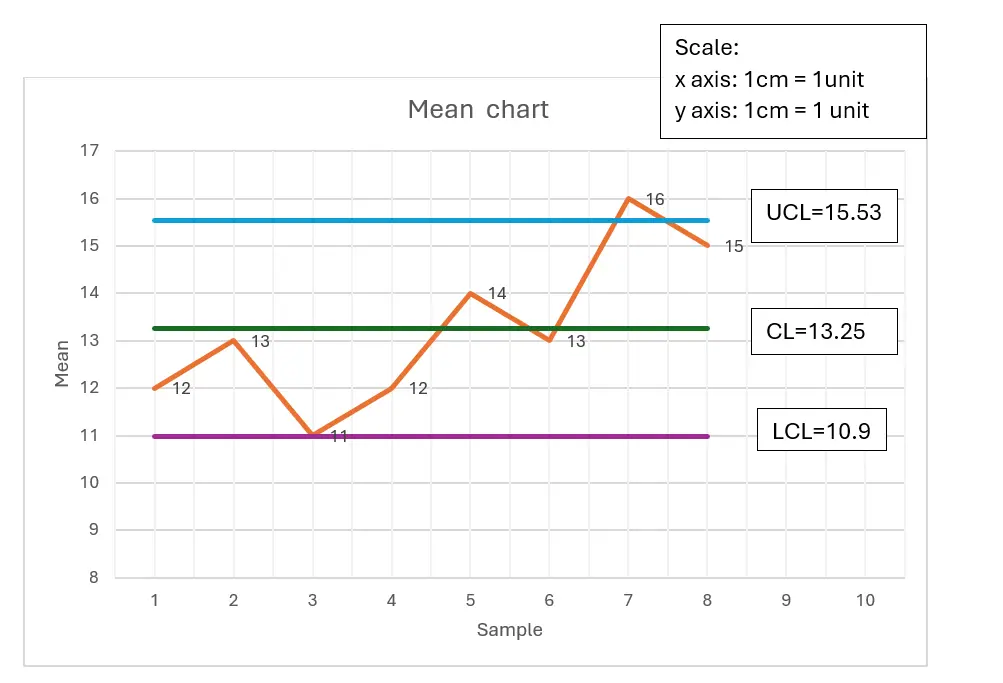
Task: Click the Scale text box
Action: pyautogui.click(x=792, y=80)
